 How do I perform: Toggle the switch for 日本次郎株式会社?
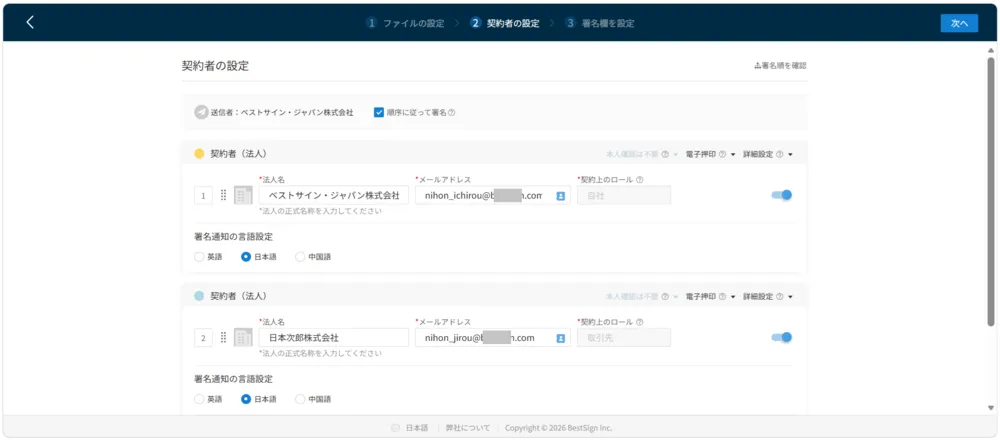click(781, 337)
